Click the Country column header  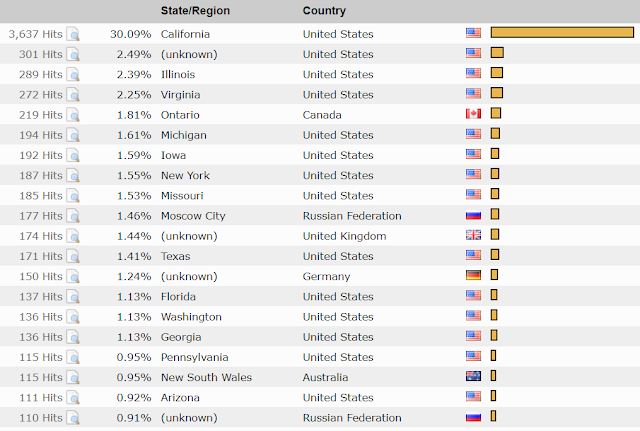pos(324,11)
